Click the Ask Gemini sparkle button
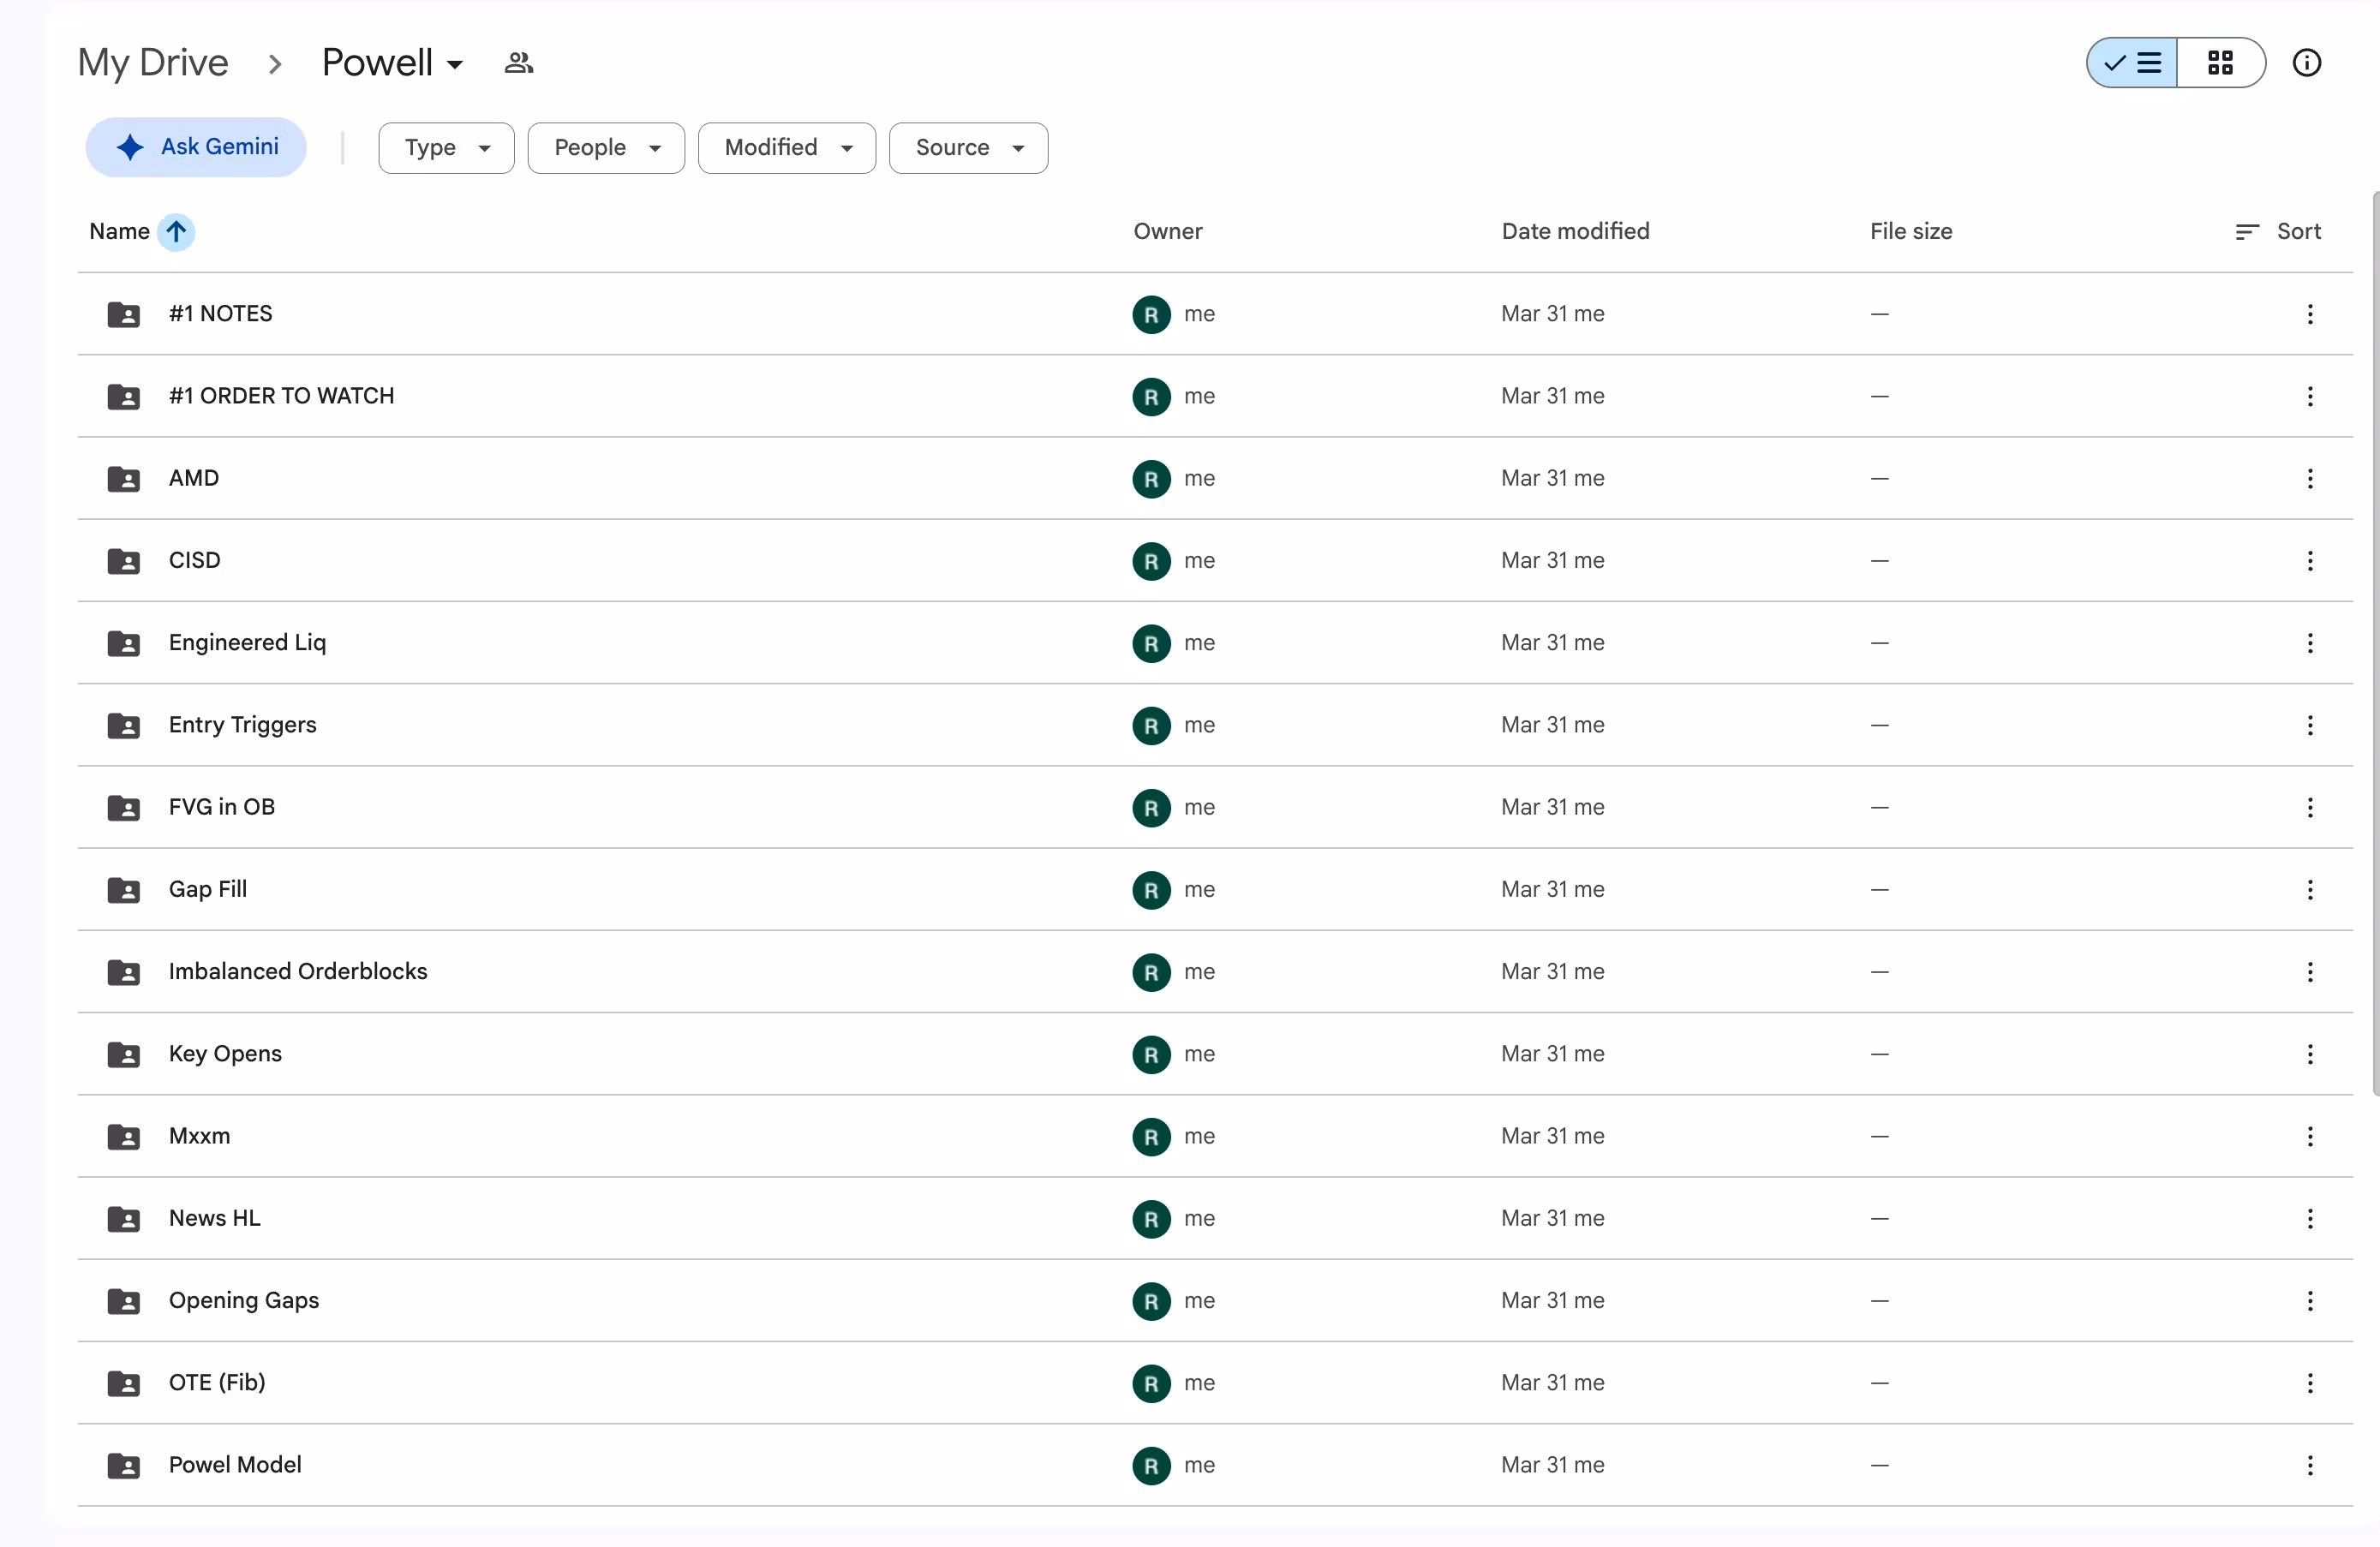The width and height of the screenshot is (2380, 1547). 196,147
